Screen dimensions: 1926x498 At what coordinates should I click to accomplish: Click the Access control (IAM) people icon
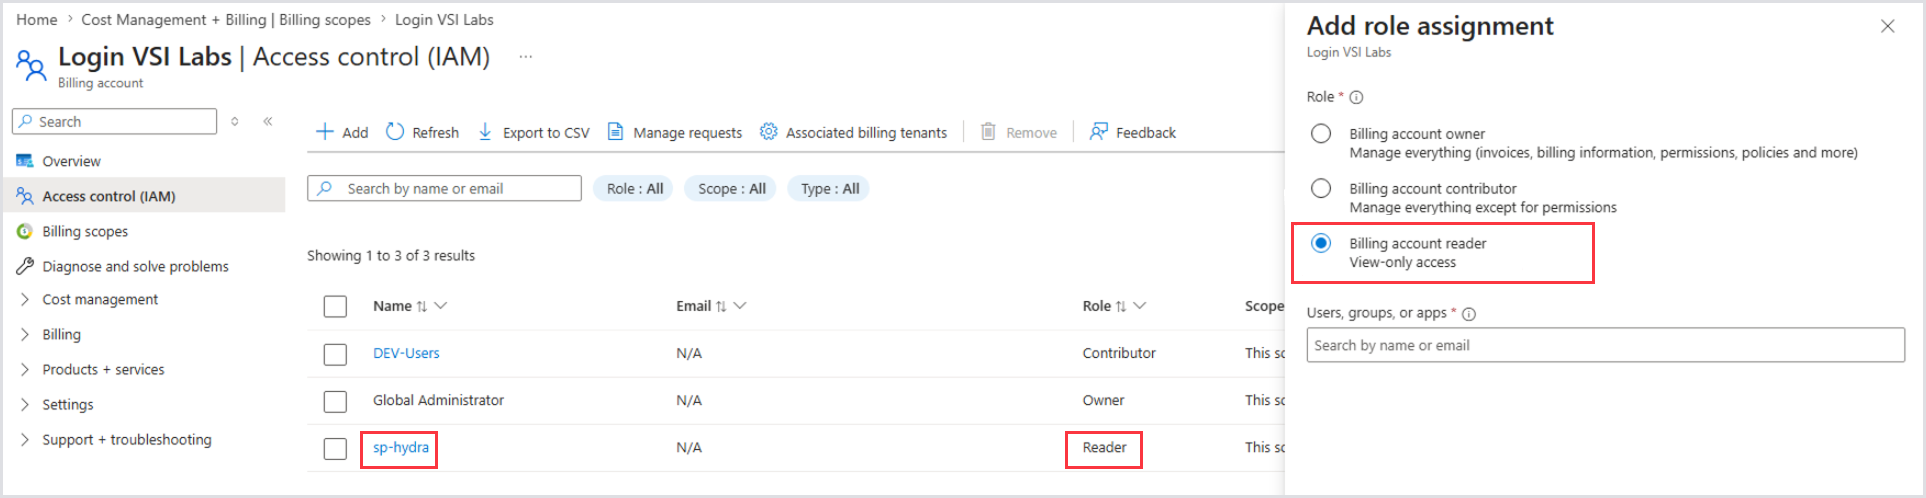[25, 196]
